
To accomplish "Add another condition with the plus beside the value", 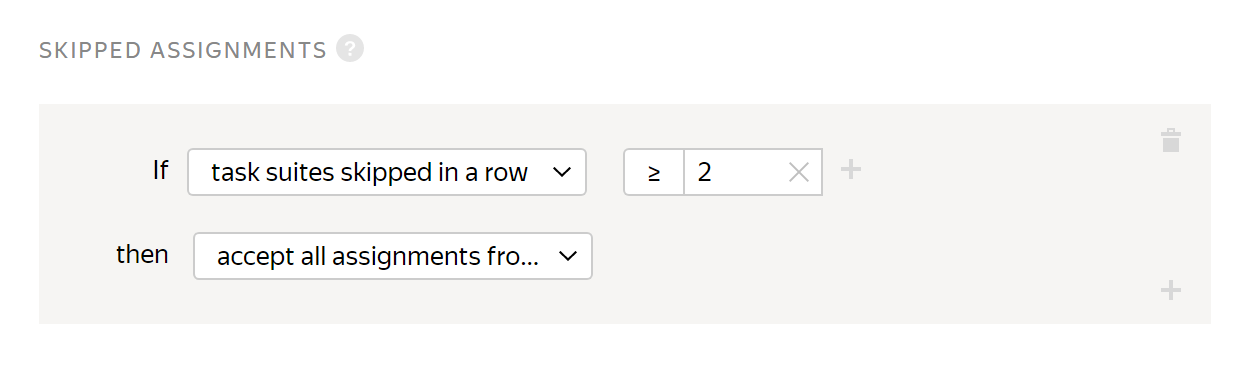I will pyautogui.click(x=851, y=171).
